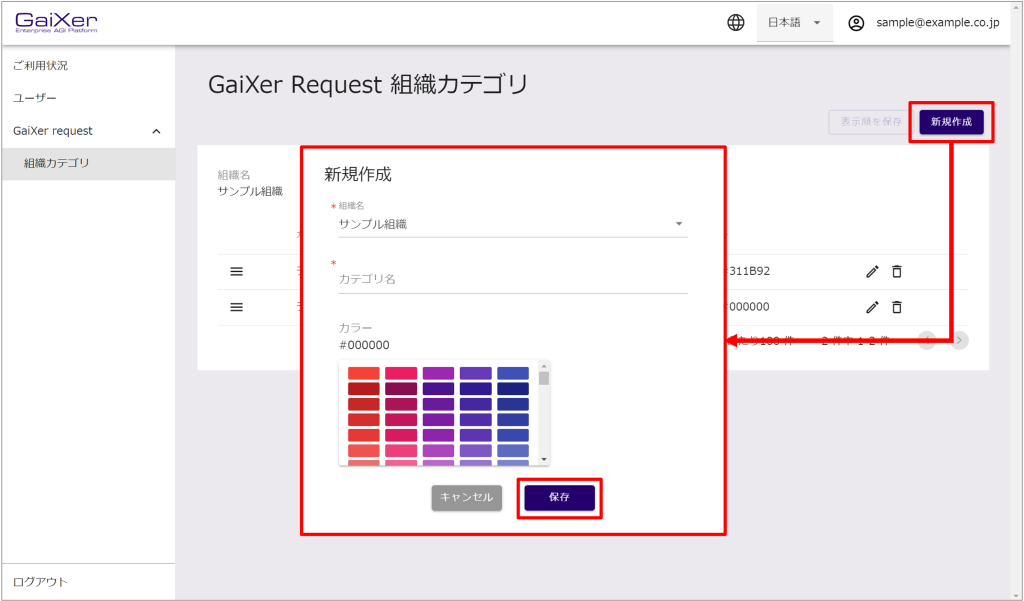Image resolution: width=1024 pixels, height=601 pixels.
Task: Select 組織カテゴリ in the sidebar
Action: click(57, 163)
